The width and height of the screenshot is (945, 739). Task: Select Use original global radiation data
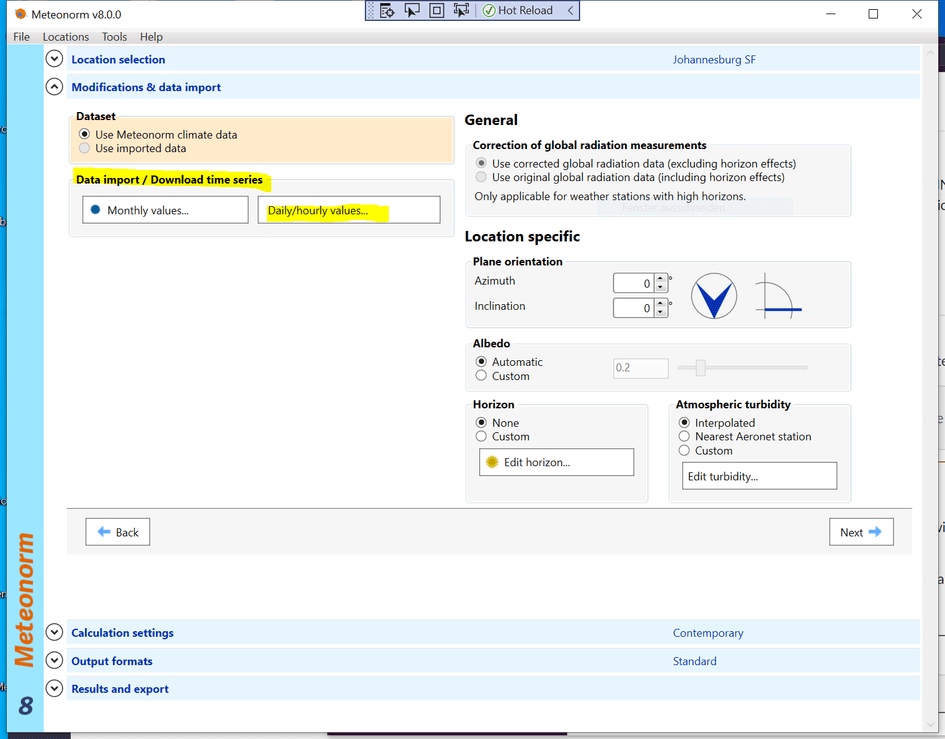[481, 177]
